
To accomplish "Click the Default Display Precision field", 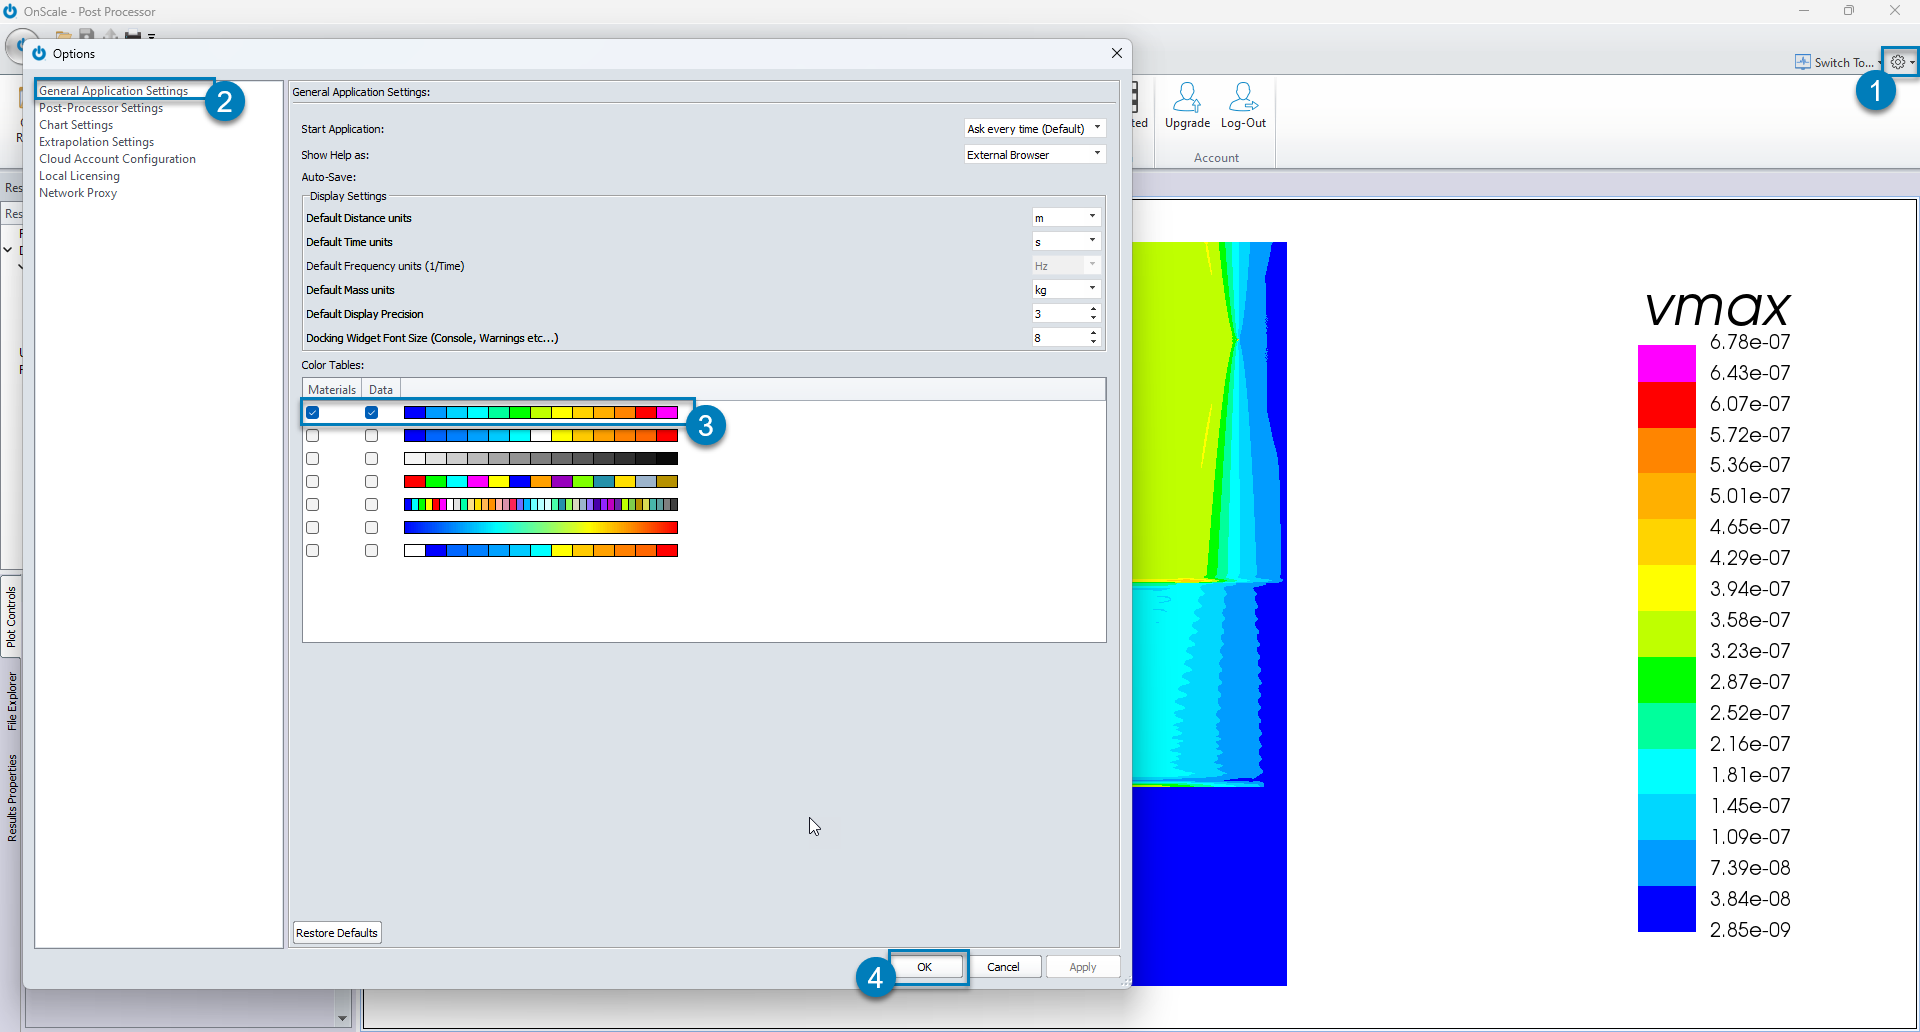I will (x=1059, y=313).
